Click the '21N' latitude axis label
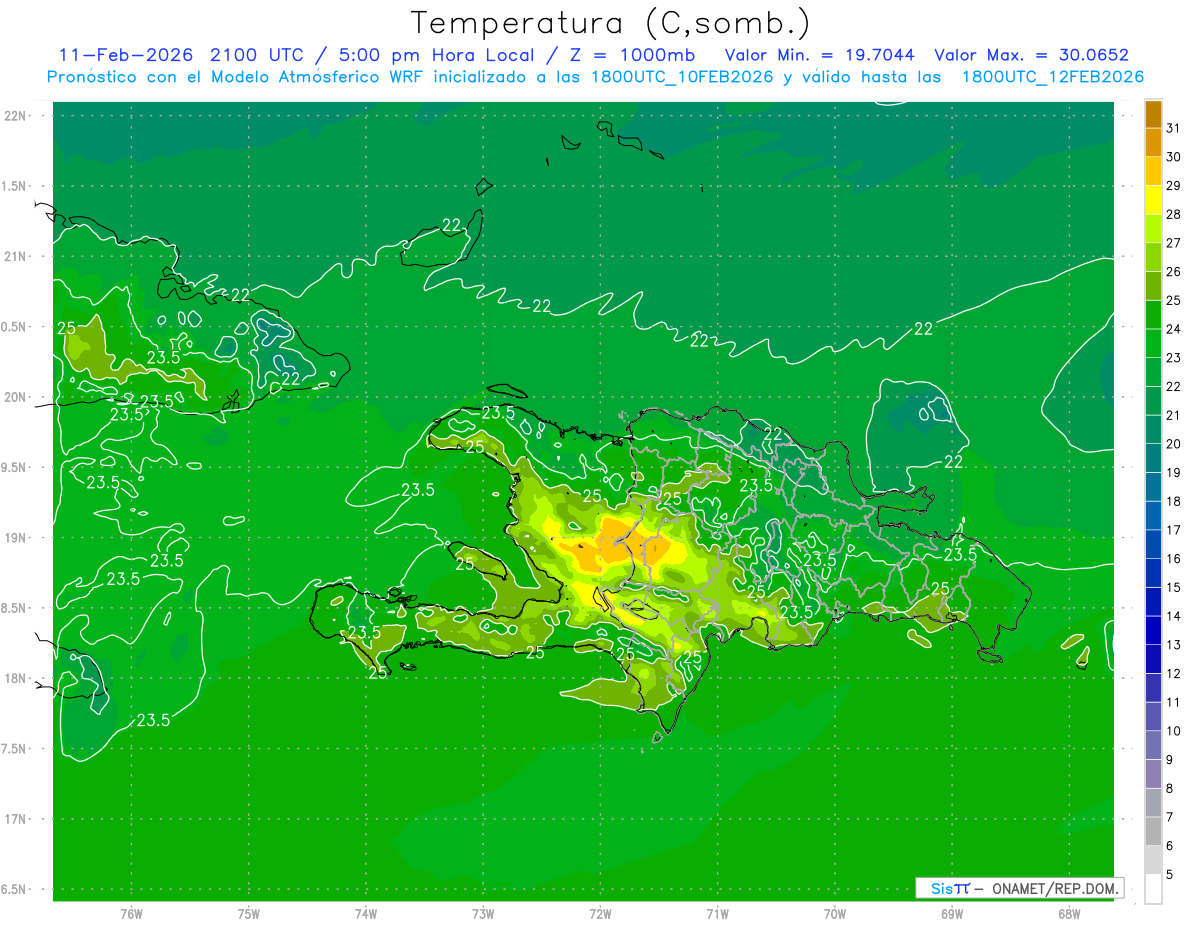This screenshot has height=927, width=1200. tap(16, 257)
